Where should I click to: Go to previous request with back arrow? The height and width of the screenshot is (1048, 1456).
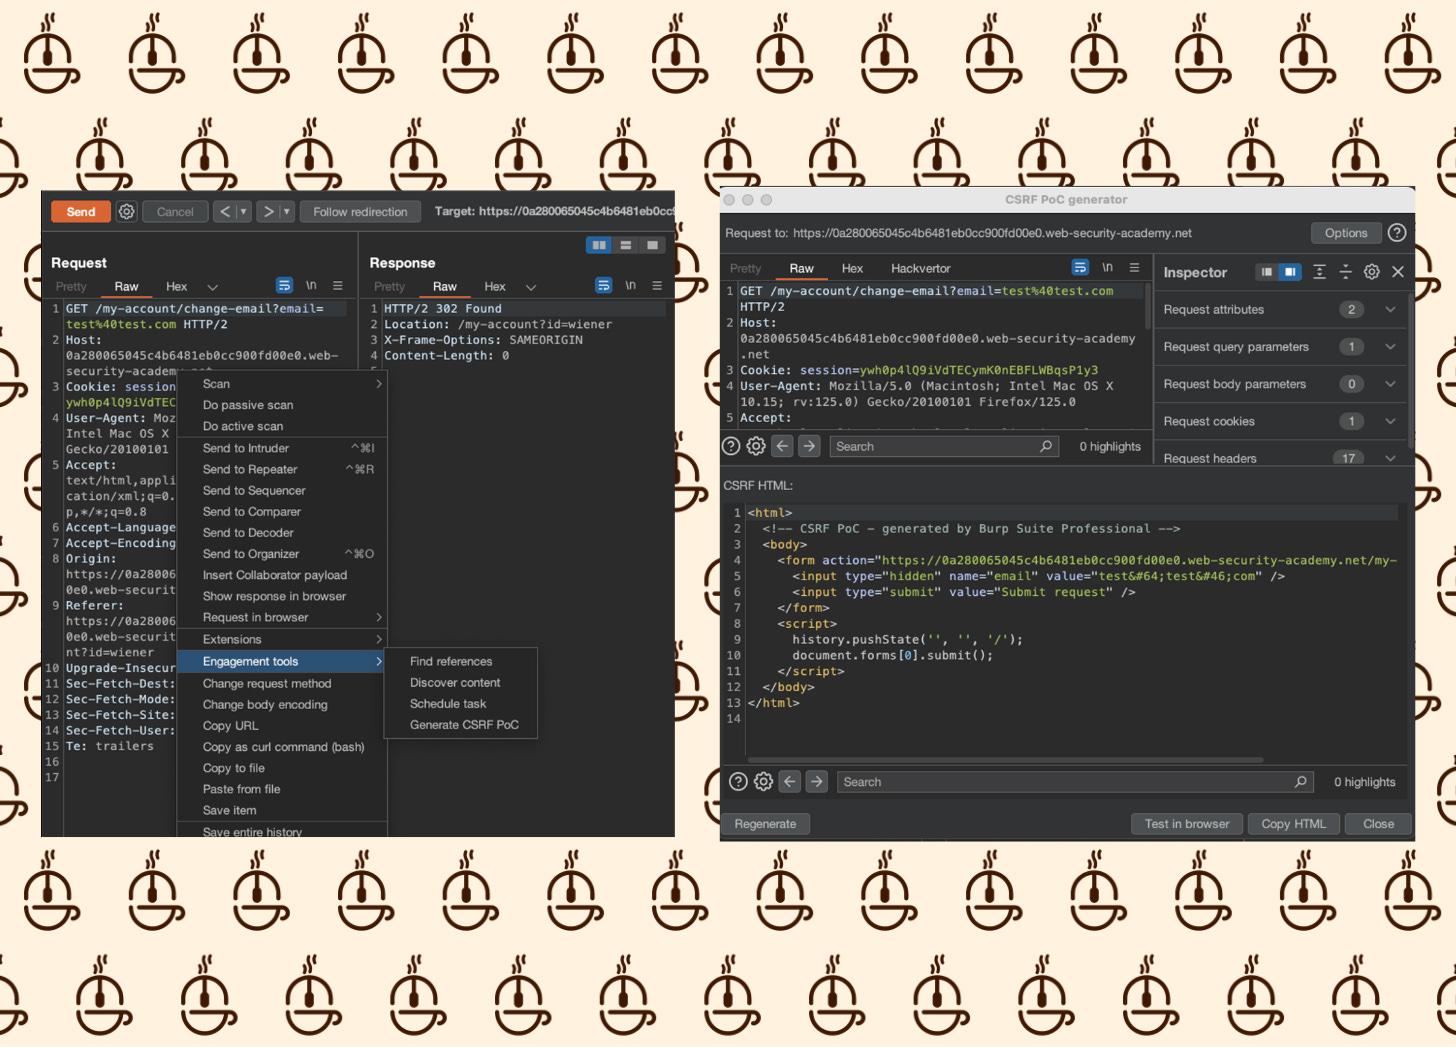coord(226,212)
